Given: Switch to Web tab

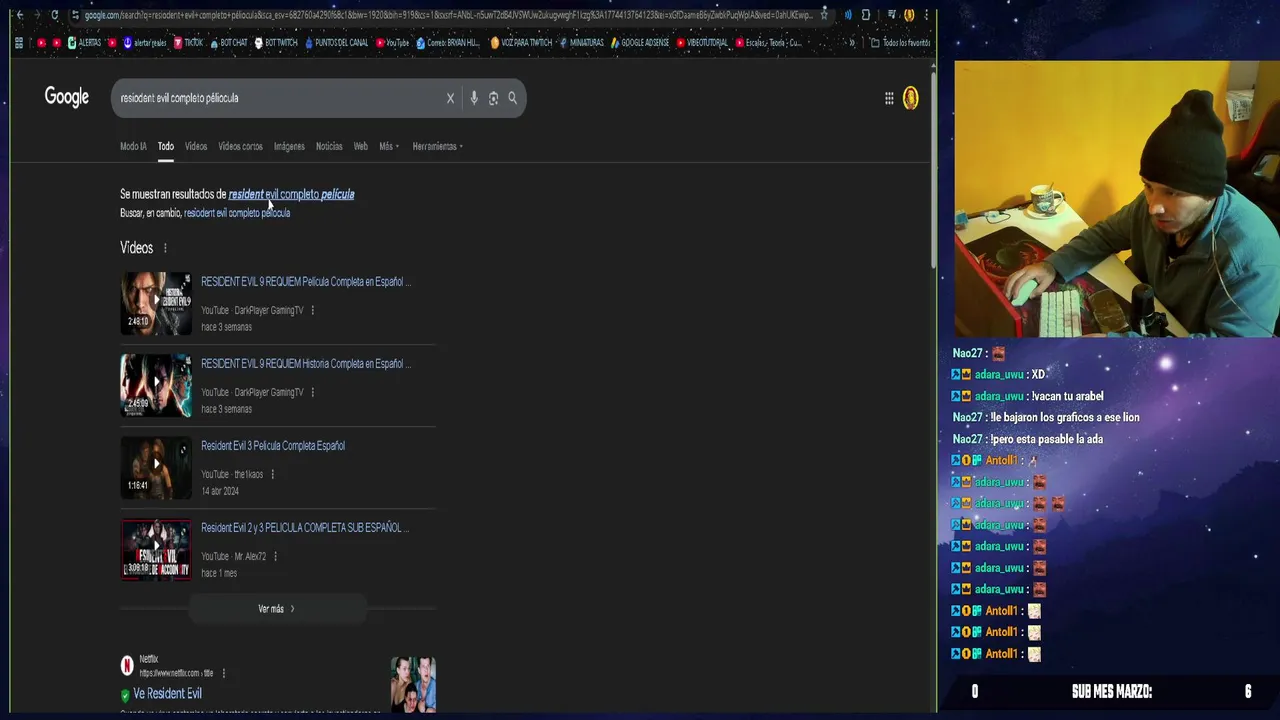Looking at the screenshot, I should click(361, 146).
